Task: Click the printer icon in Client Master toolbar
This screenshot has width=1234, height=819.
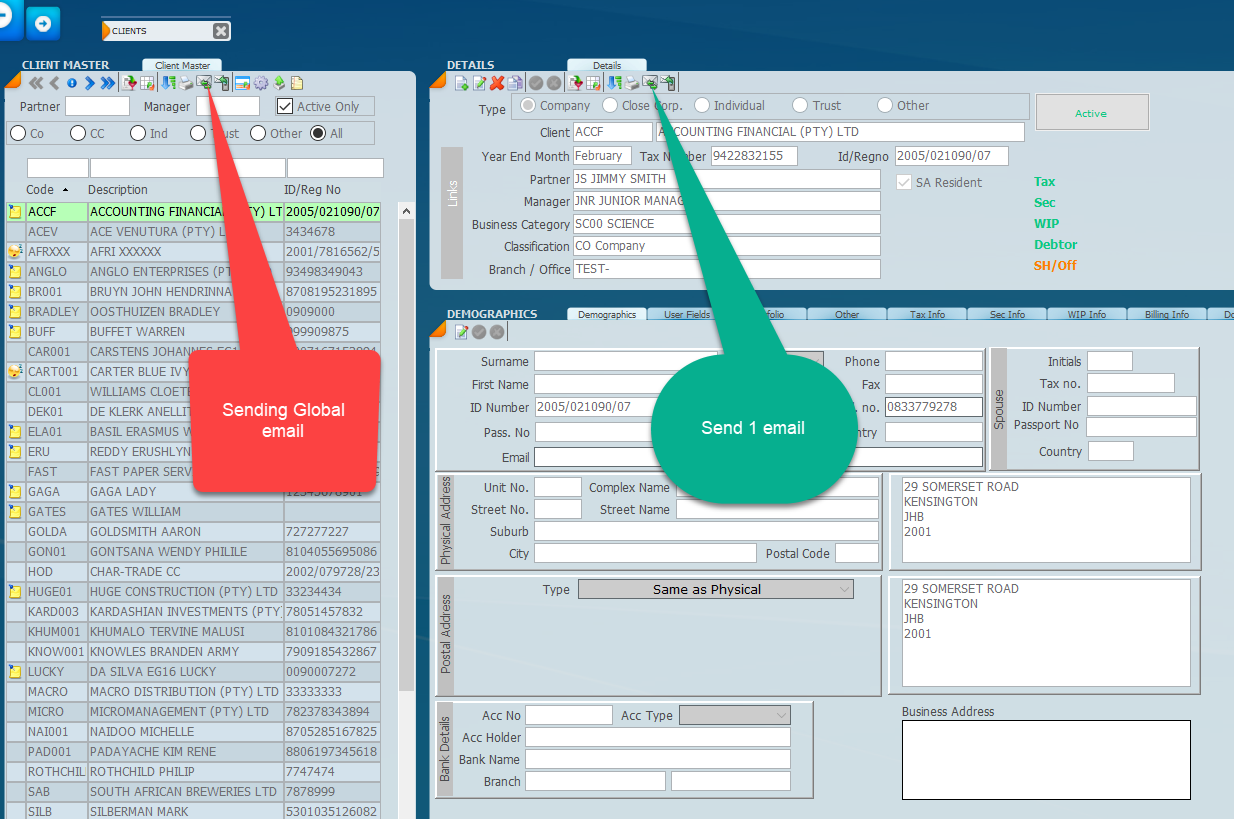Action: pos(186,83)
